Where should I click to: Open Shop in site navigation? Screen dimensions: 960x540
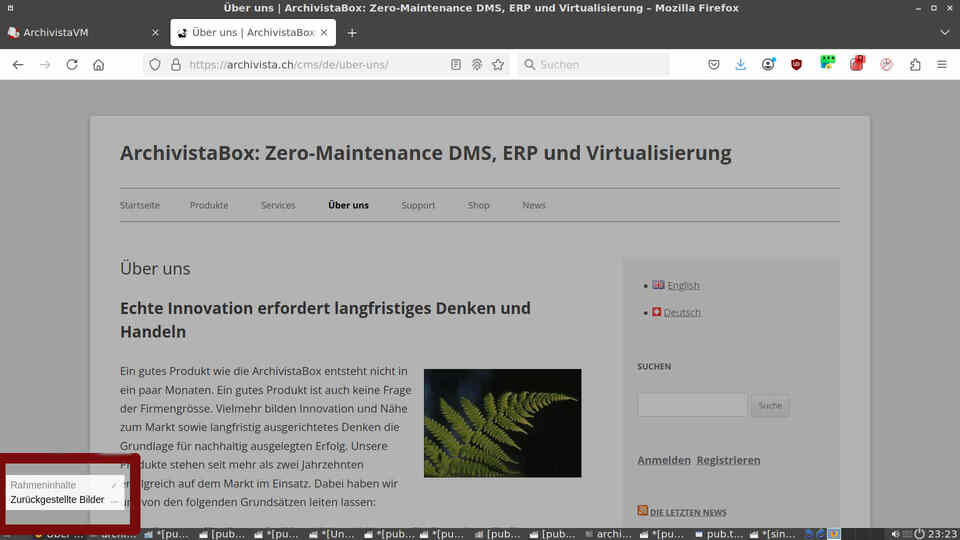tap(478, 205)
